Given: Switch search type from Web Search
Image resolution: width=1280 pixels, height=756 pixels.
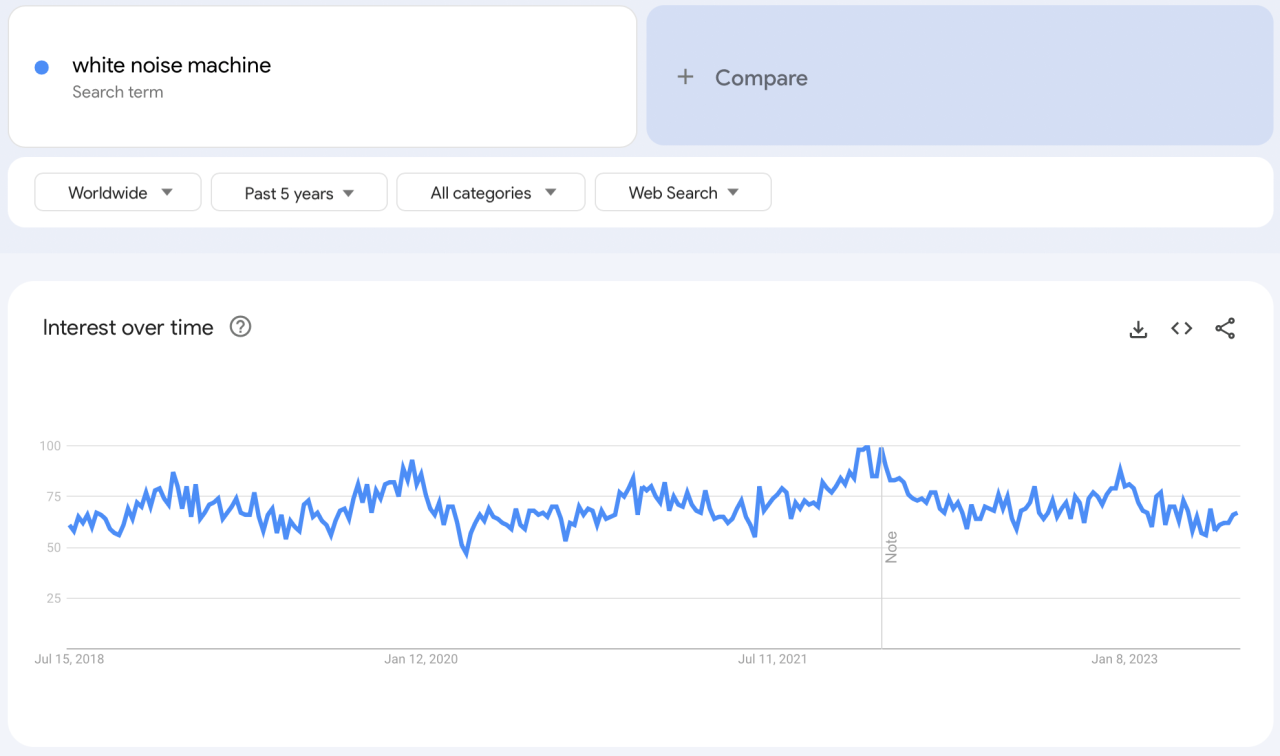Looking at the screenshot, I should 683,192.
